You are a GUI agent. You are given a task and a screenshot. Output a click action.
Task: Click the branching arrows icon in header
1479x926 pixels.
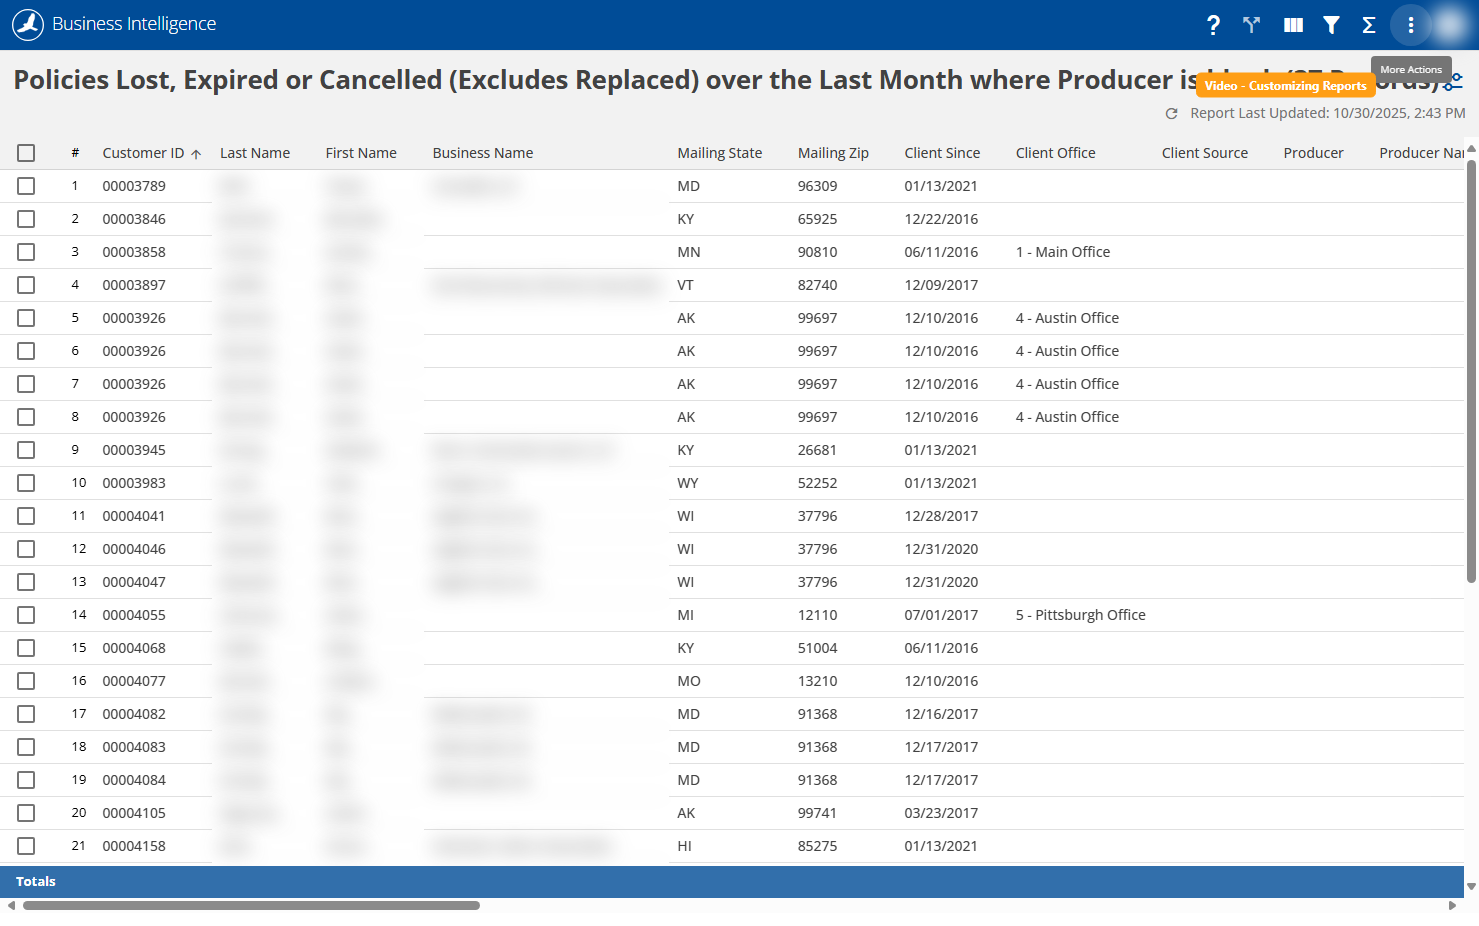click(1251, 25)
